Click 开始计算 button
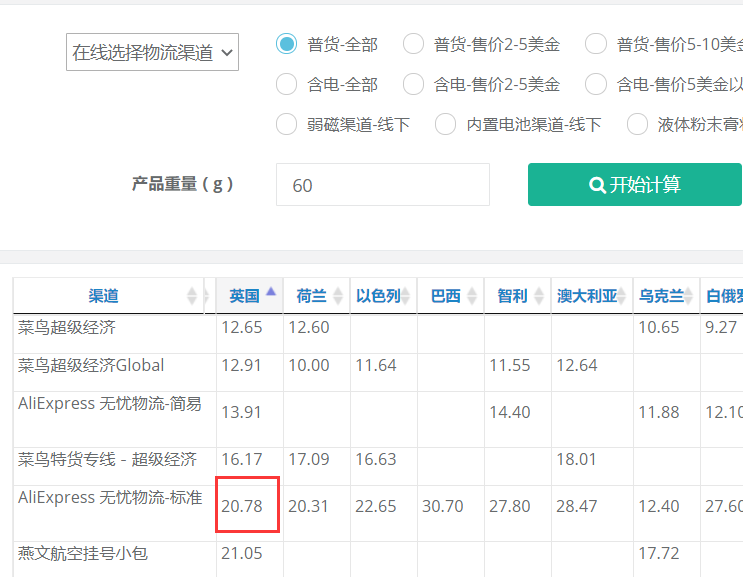The width and height of the screenshot is (743, 577). click(x=634, y=184)
